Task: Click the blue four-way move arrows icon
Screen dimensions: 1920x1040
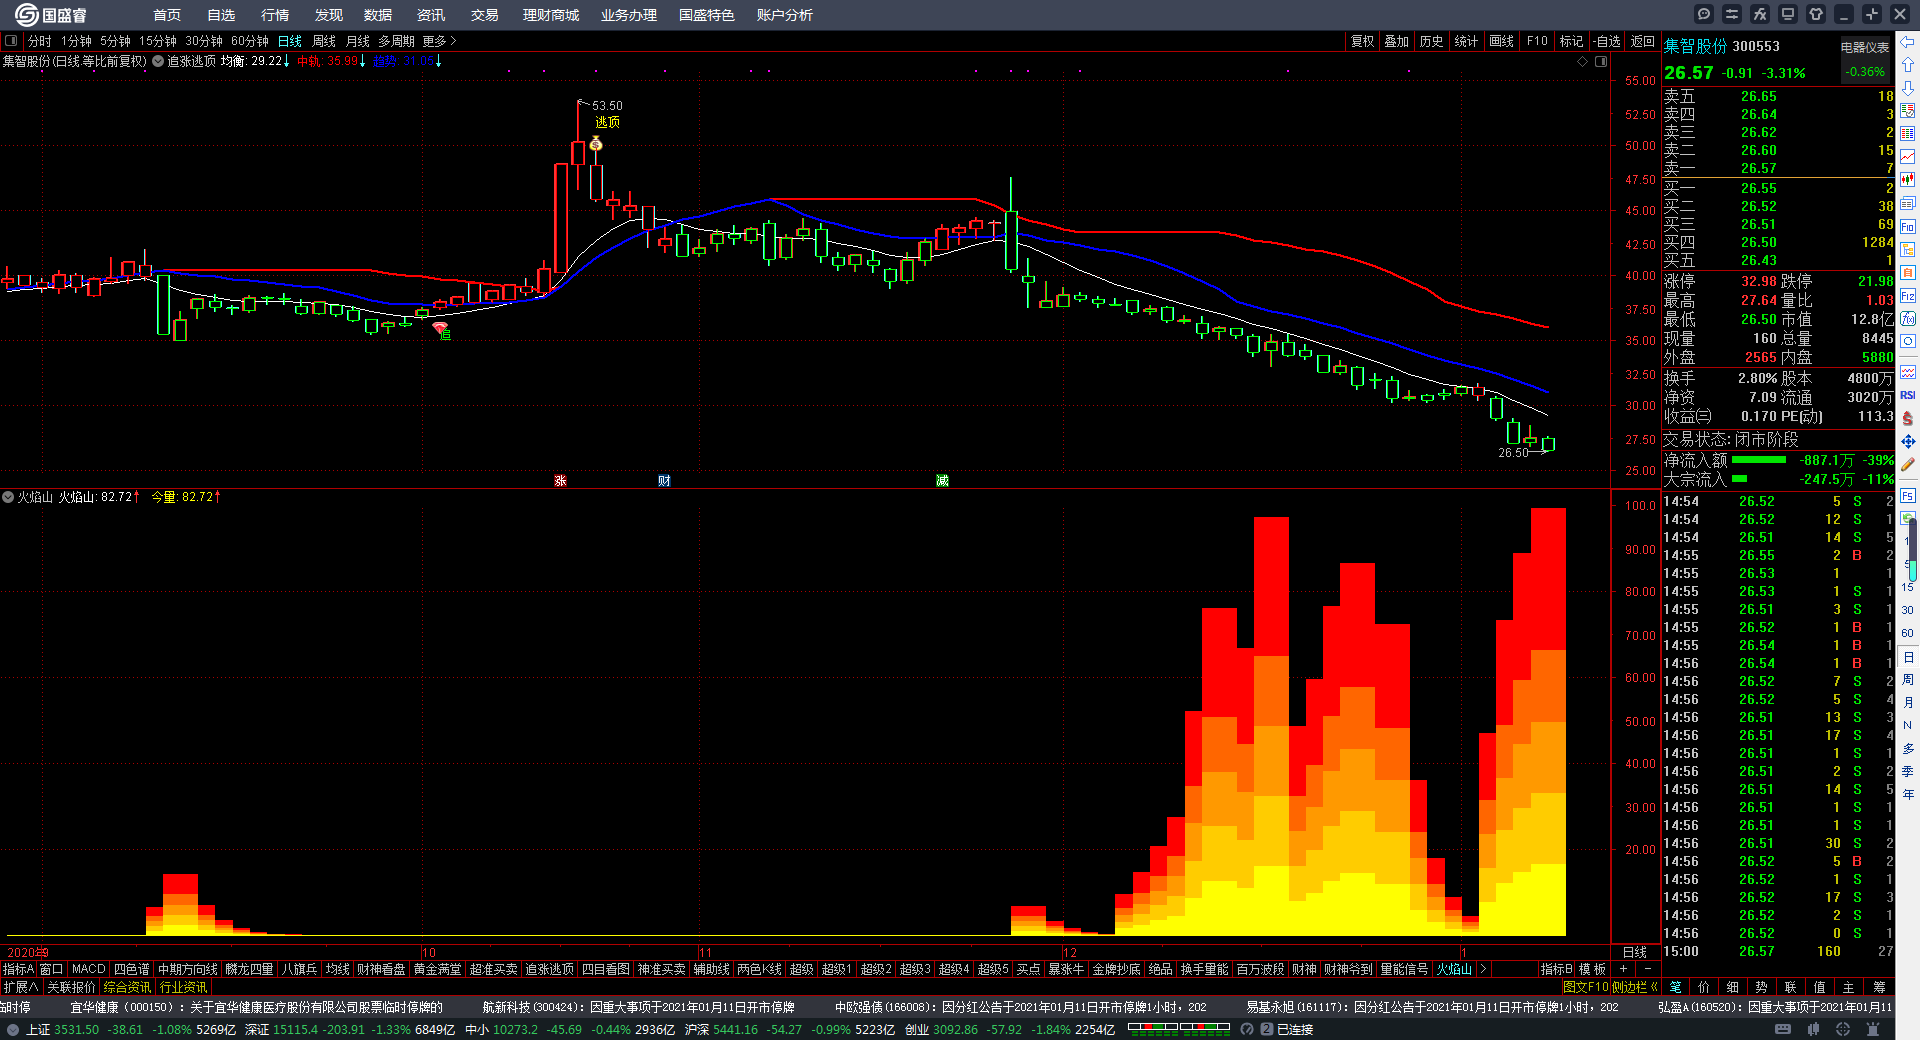Action: coord(1908,441)
